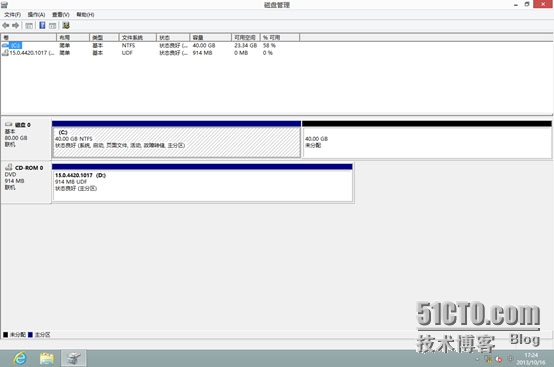554x367 pixels.
Task: Click the 23.34 GB free space cell
Action: pyautogui.click(x=246, y=46)
